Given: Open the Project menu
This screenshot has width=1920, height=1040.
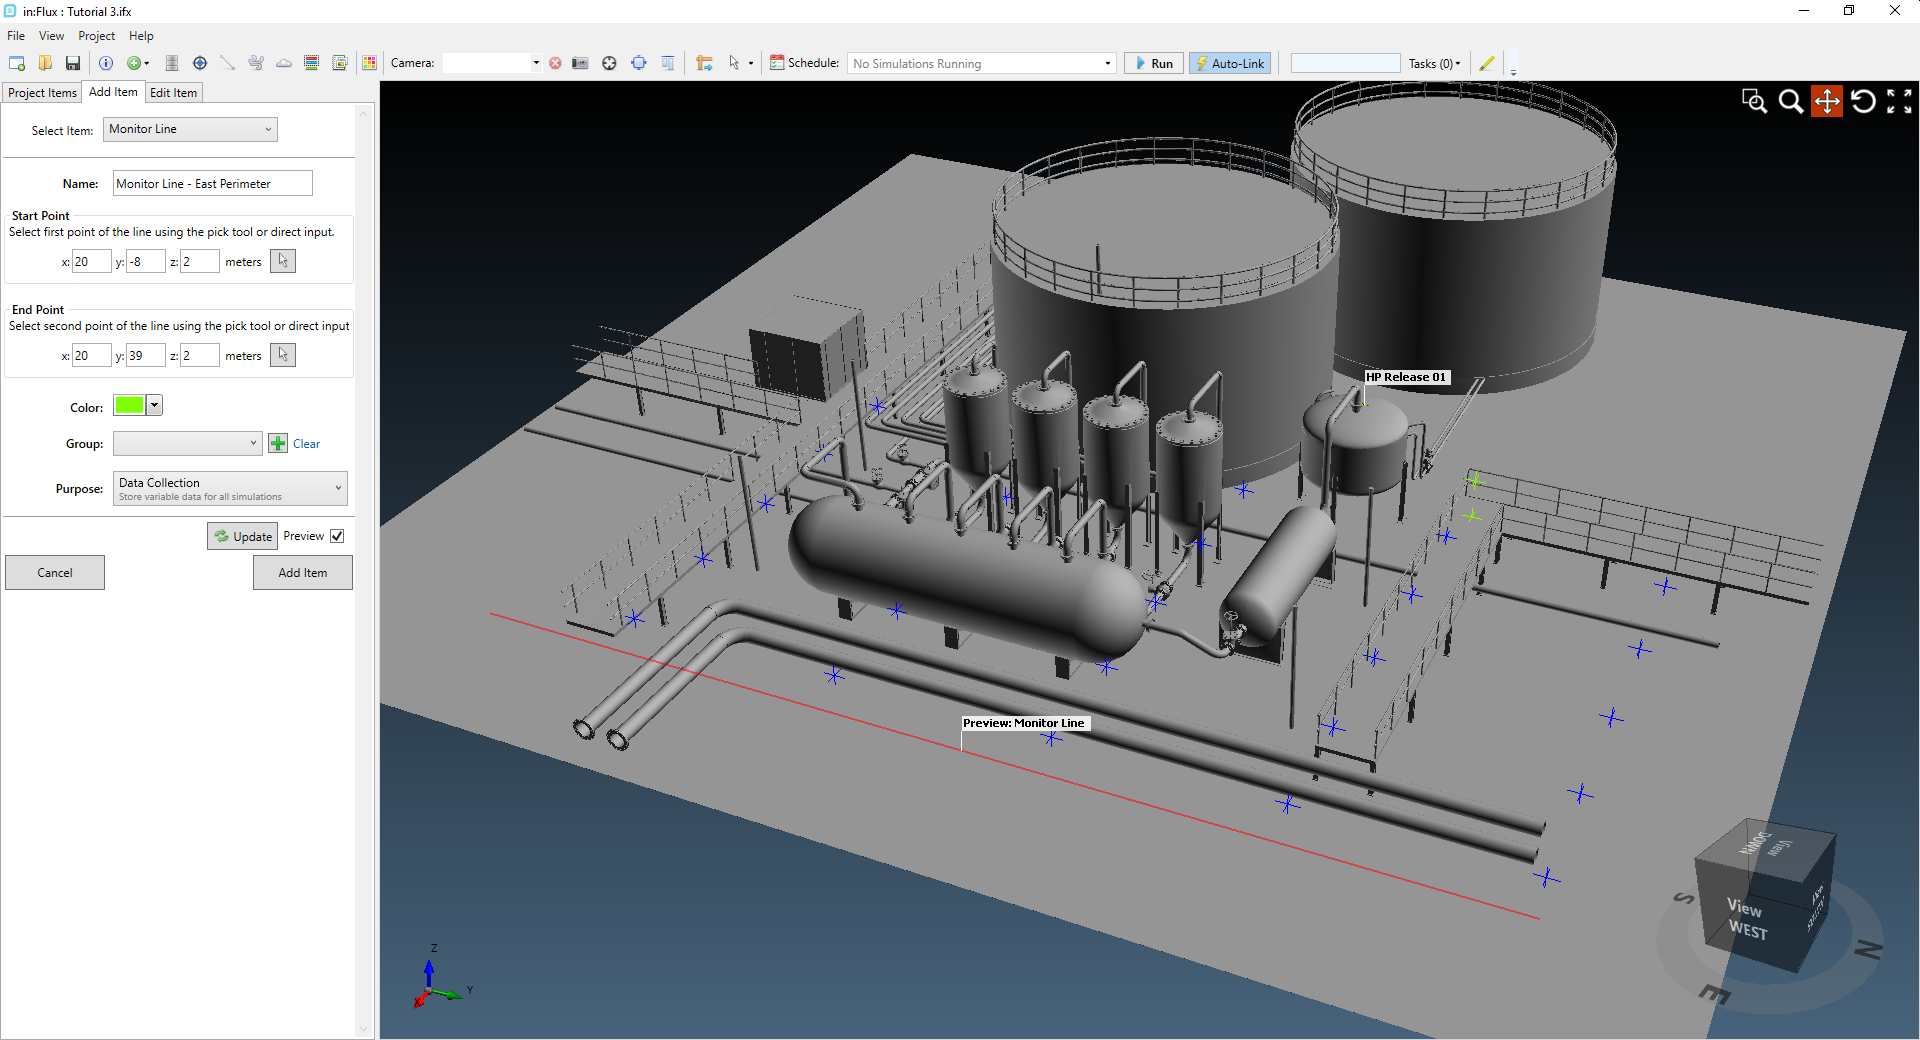Looking at the screenshot, I should 97,36.
